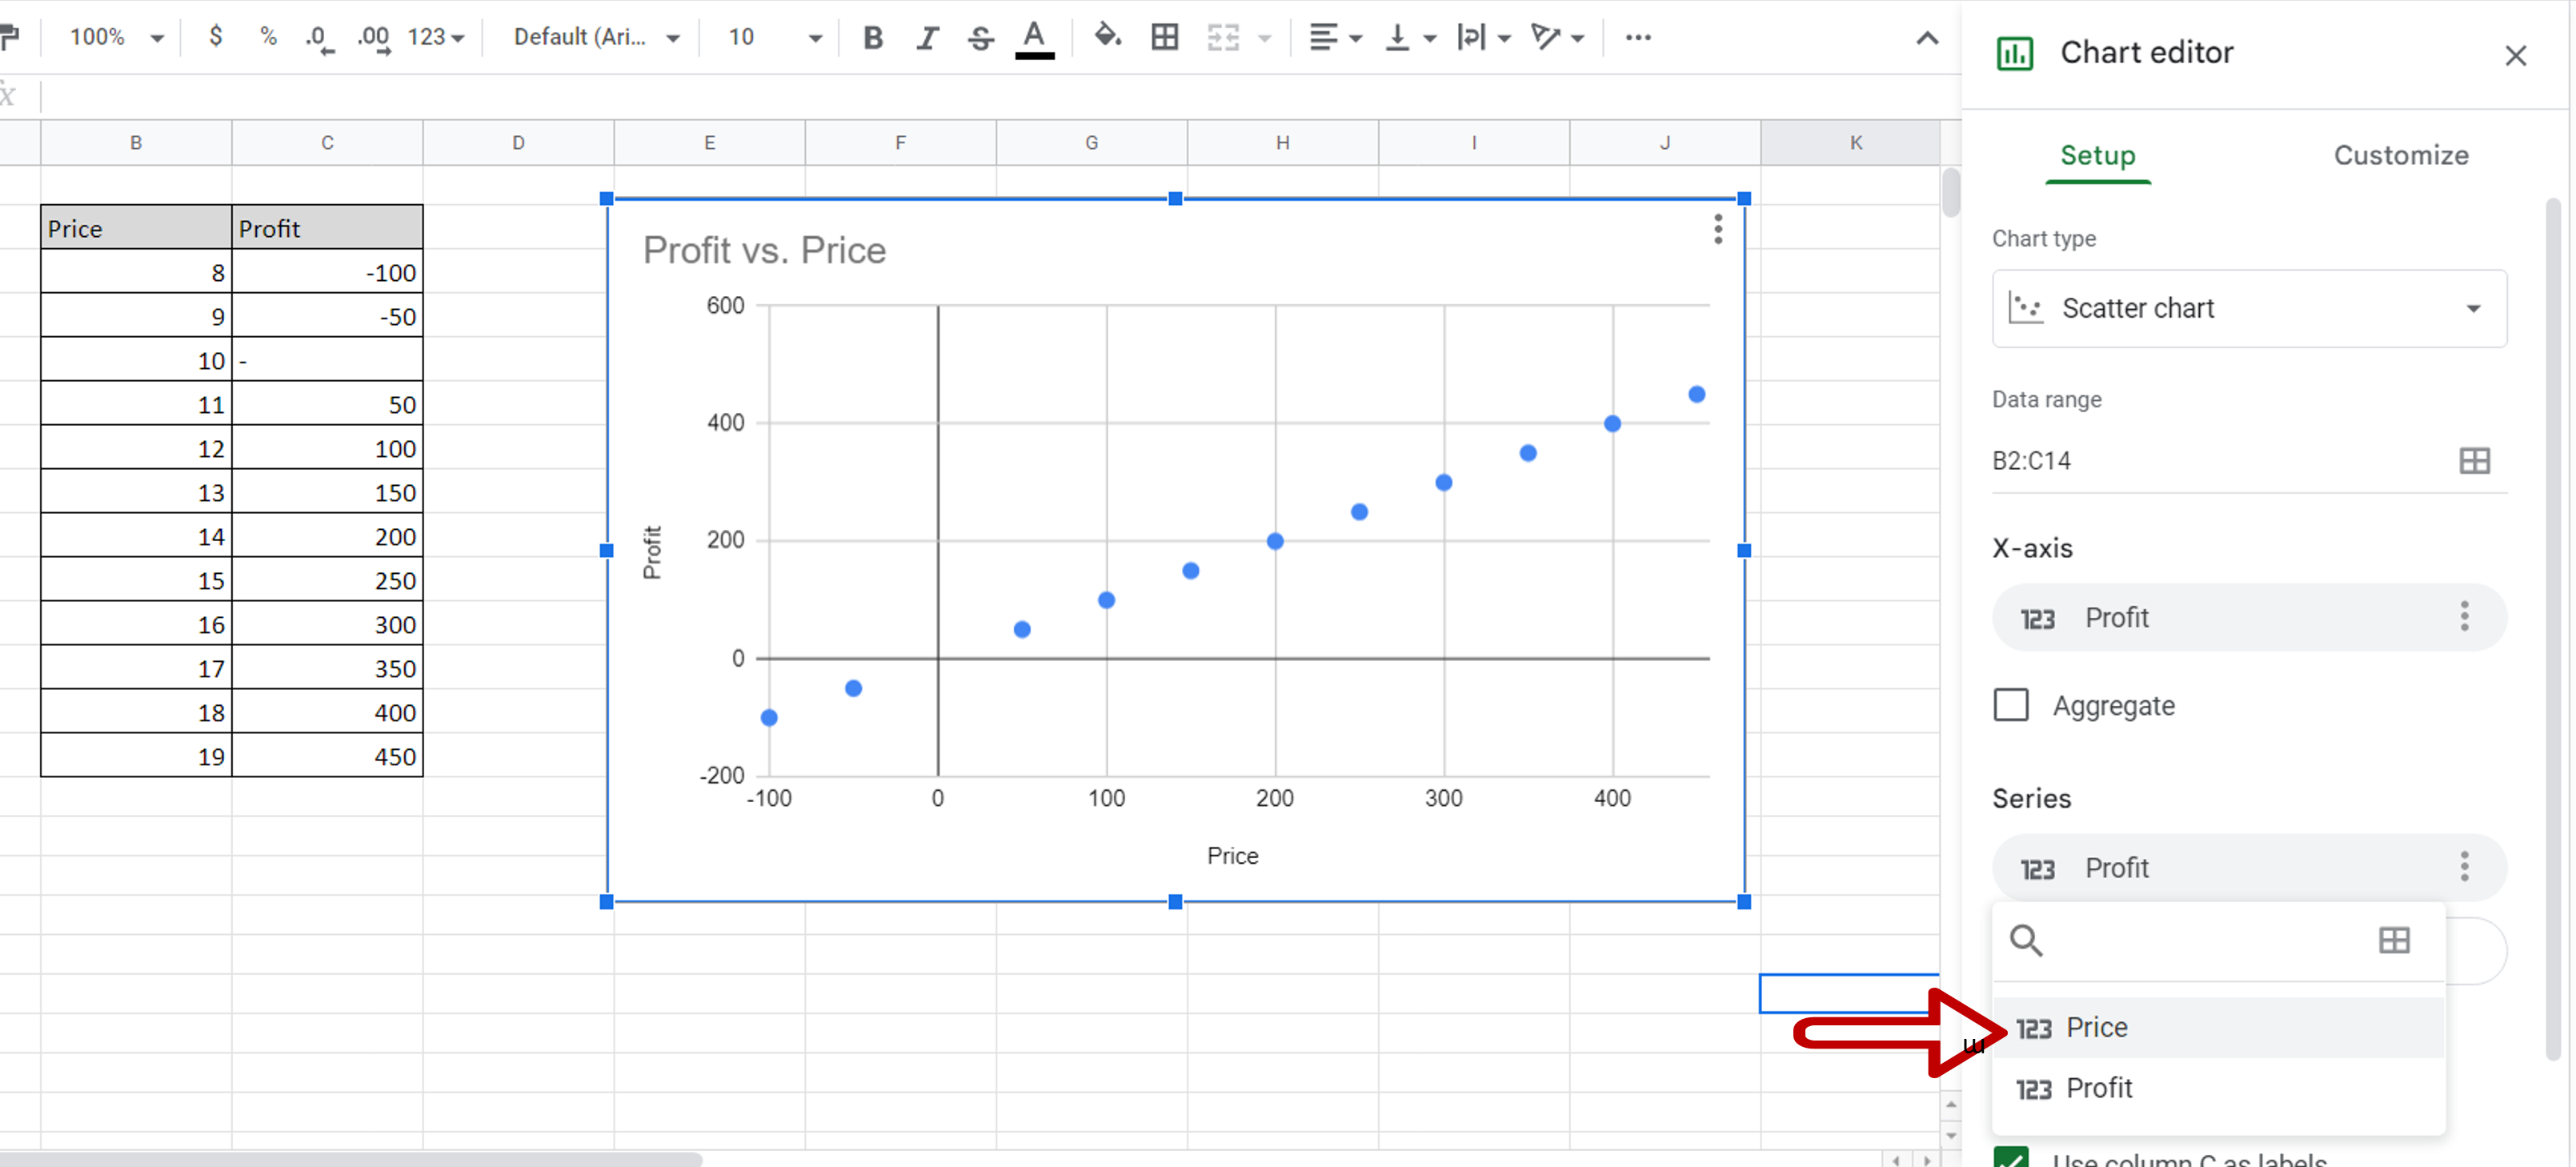2576x1167 pixels.
Task: Open borders tool
Action: point(1164,38)
